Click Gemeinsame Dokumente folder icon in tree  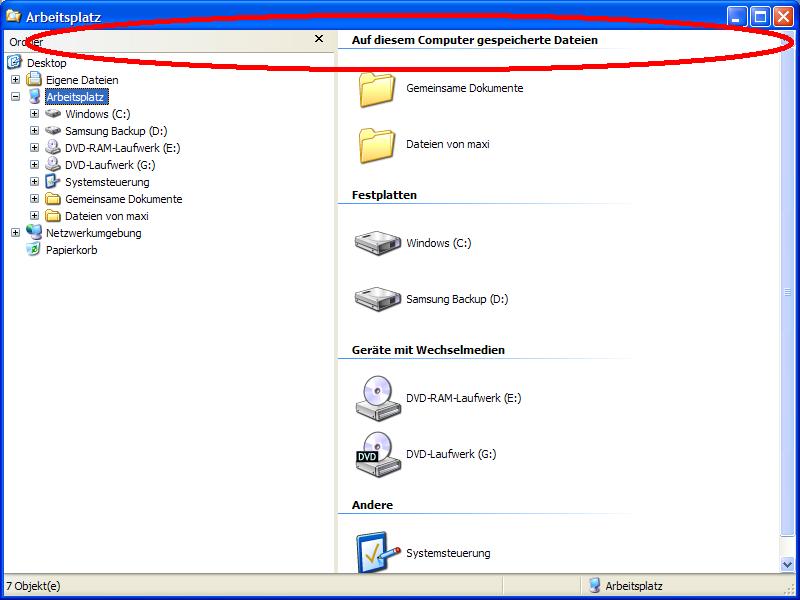coord(53,198)
